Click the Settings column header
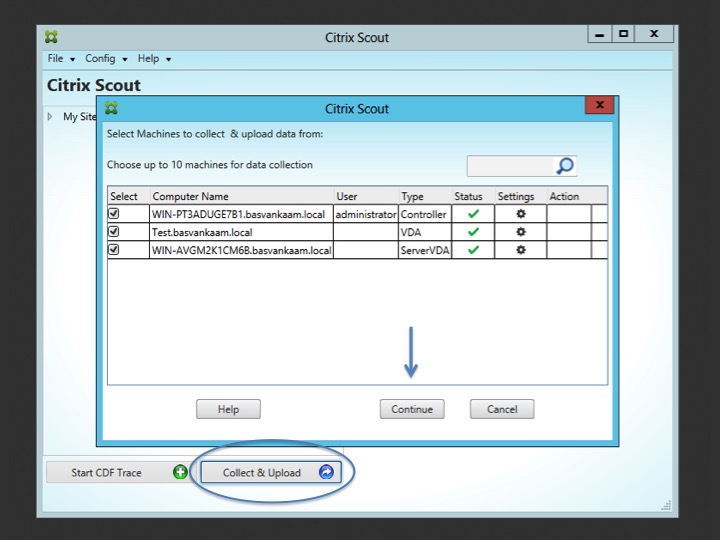This screenshot has height=540, width=720. pos(521,196)
